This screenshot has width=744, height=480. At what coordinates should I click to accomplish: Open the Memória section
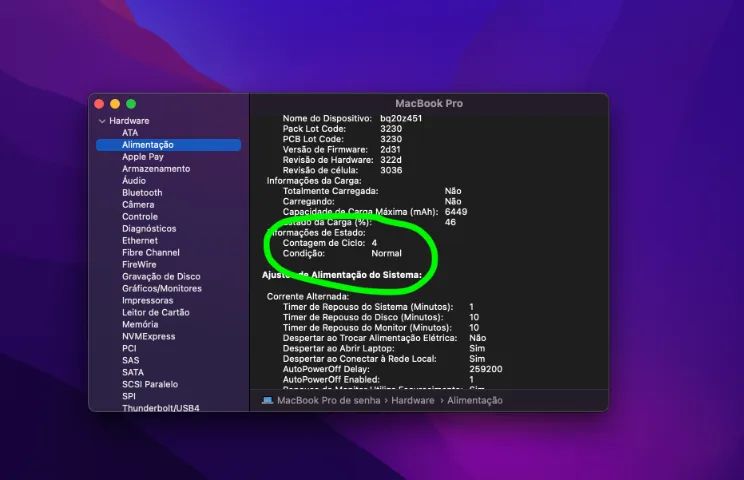pyautogui.click(x=140, y=324)
